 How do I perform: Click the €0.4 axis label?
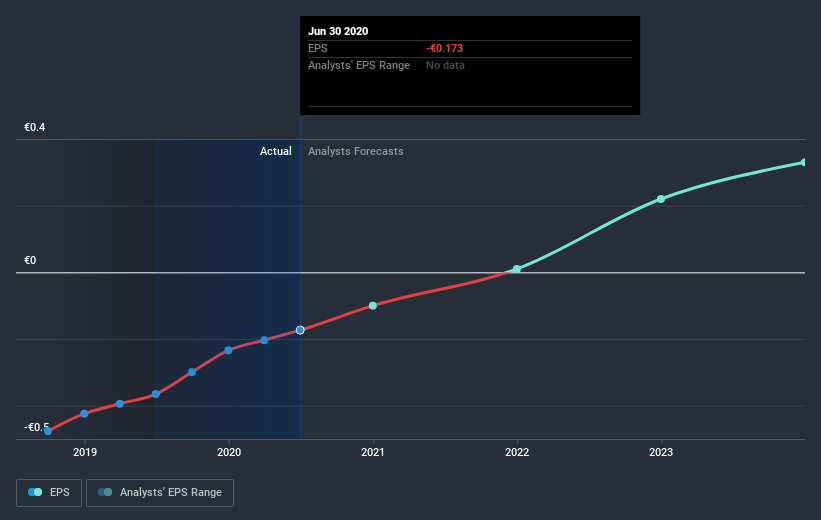pyautogui.click(x=35, y=127)
